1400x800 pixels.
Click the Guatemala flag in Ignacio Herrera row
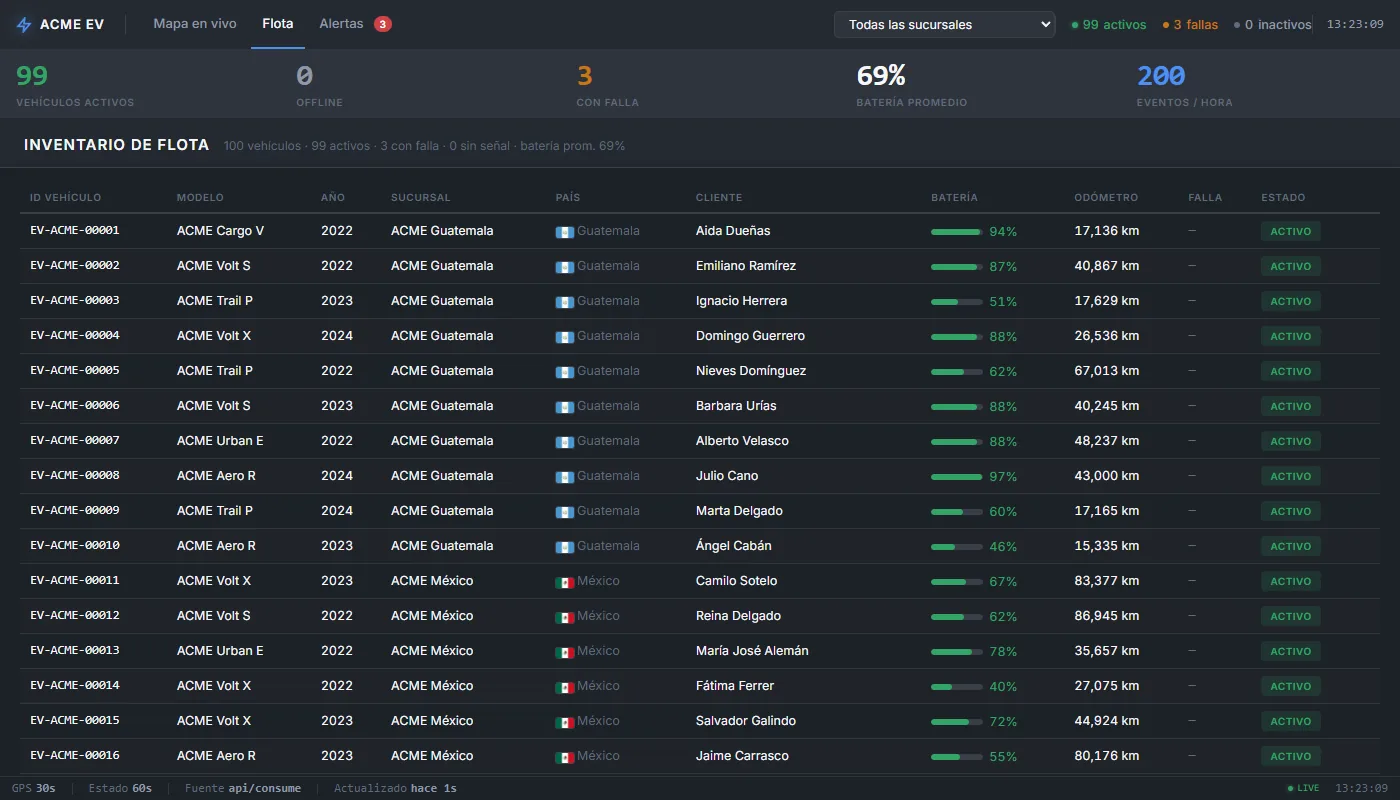click(564, 302)
